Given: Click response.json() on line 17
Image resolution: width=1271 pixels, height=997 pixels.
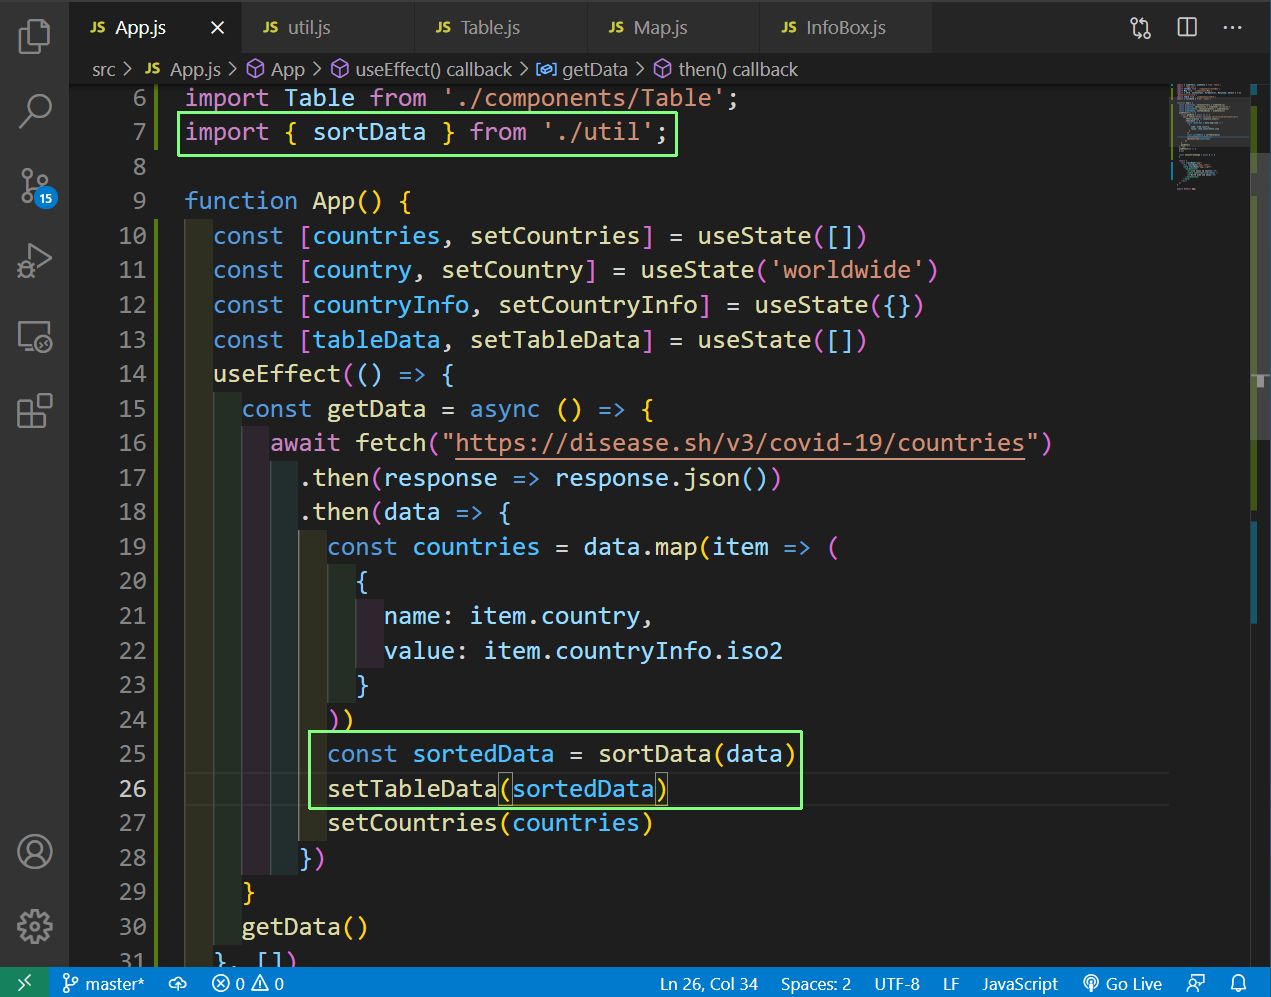Looking at the screenshot, I should point(661,478).
